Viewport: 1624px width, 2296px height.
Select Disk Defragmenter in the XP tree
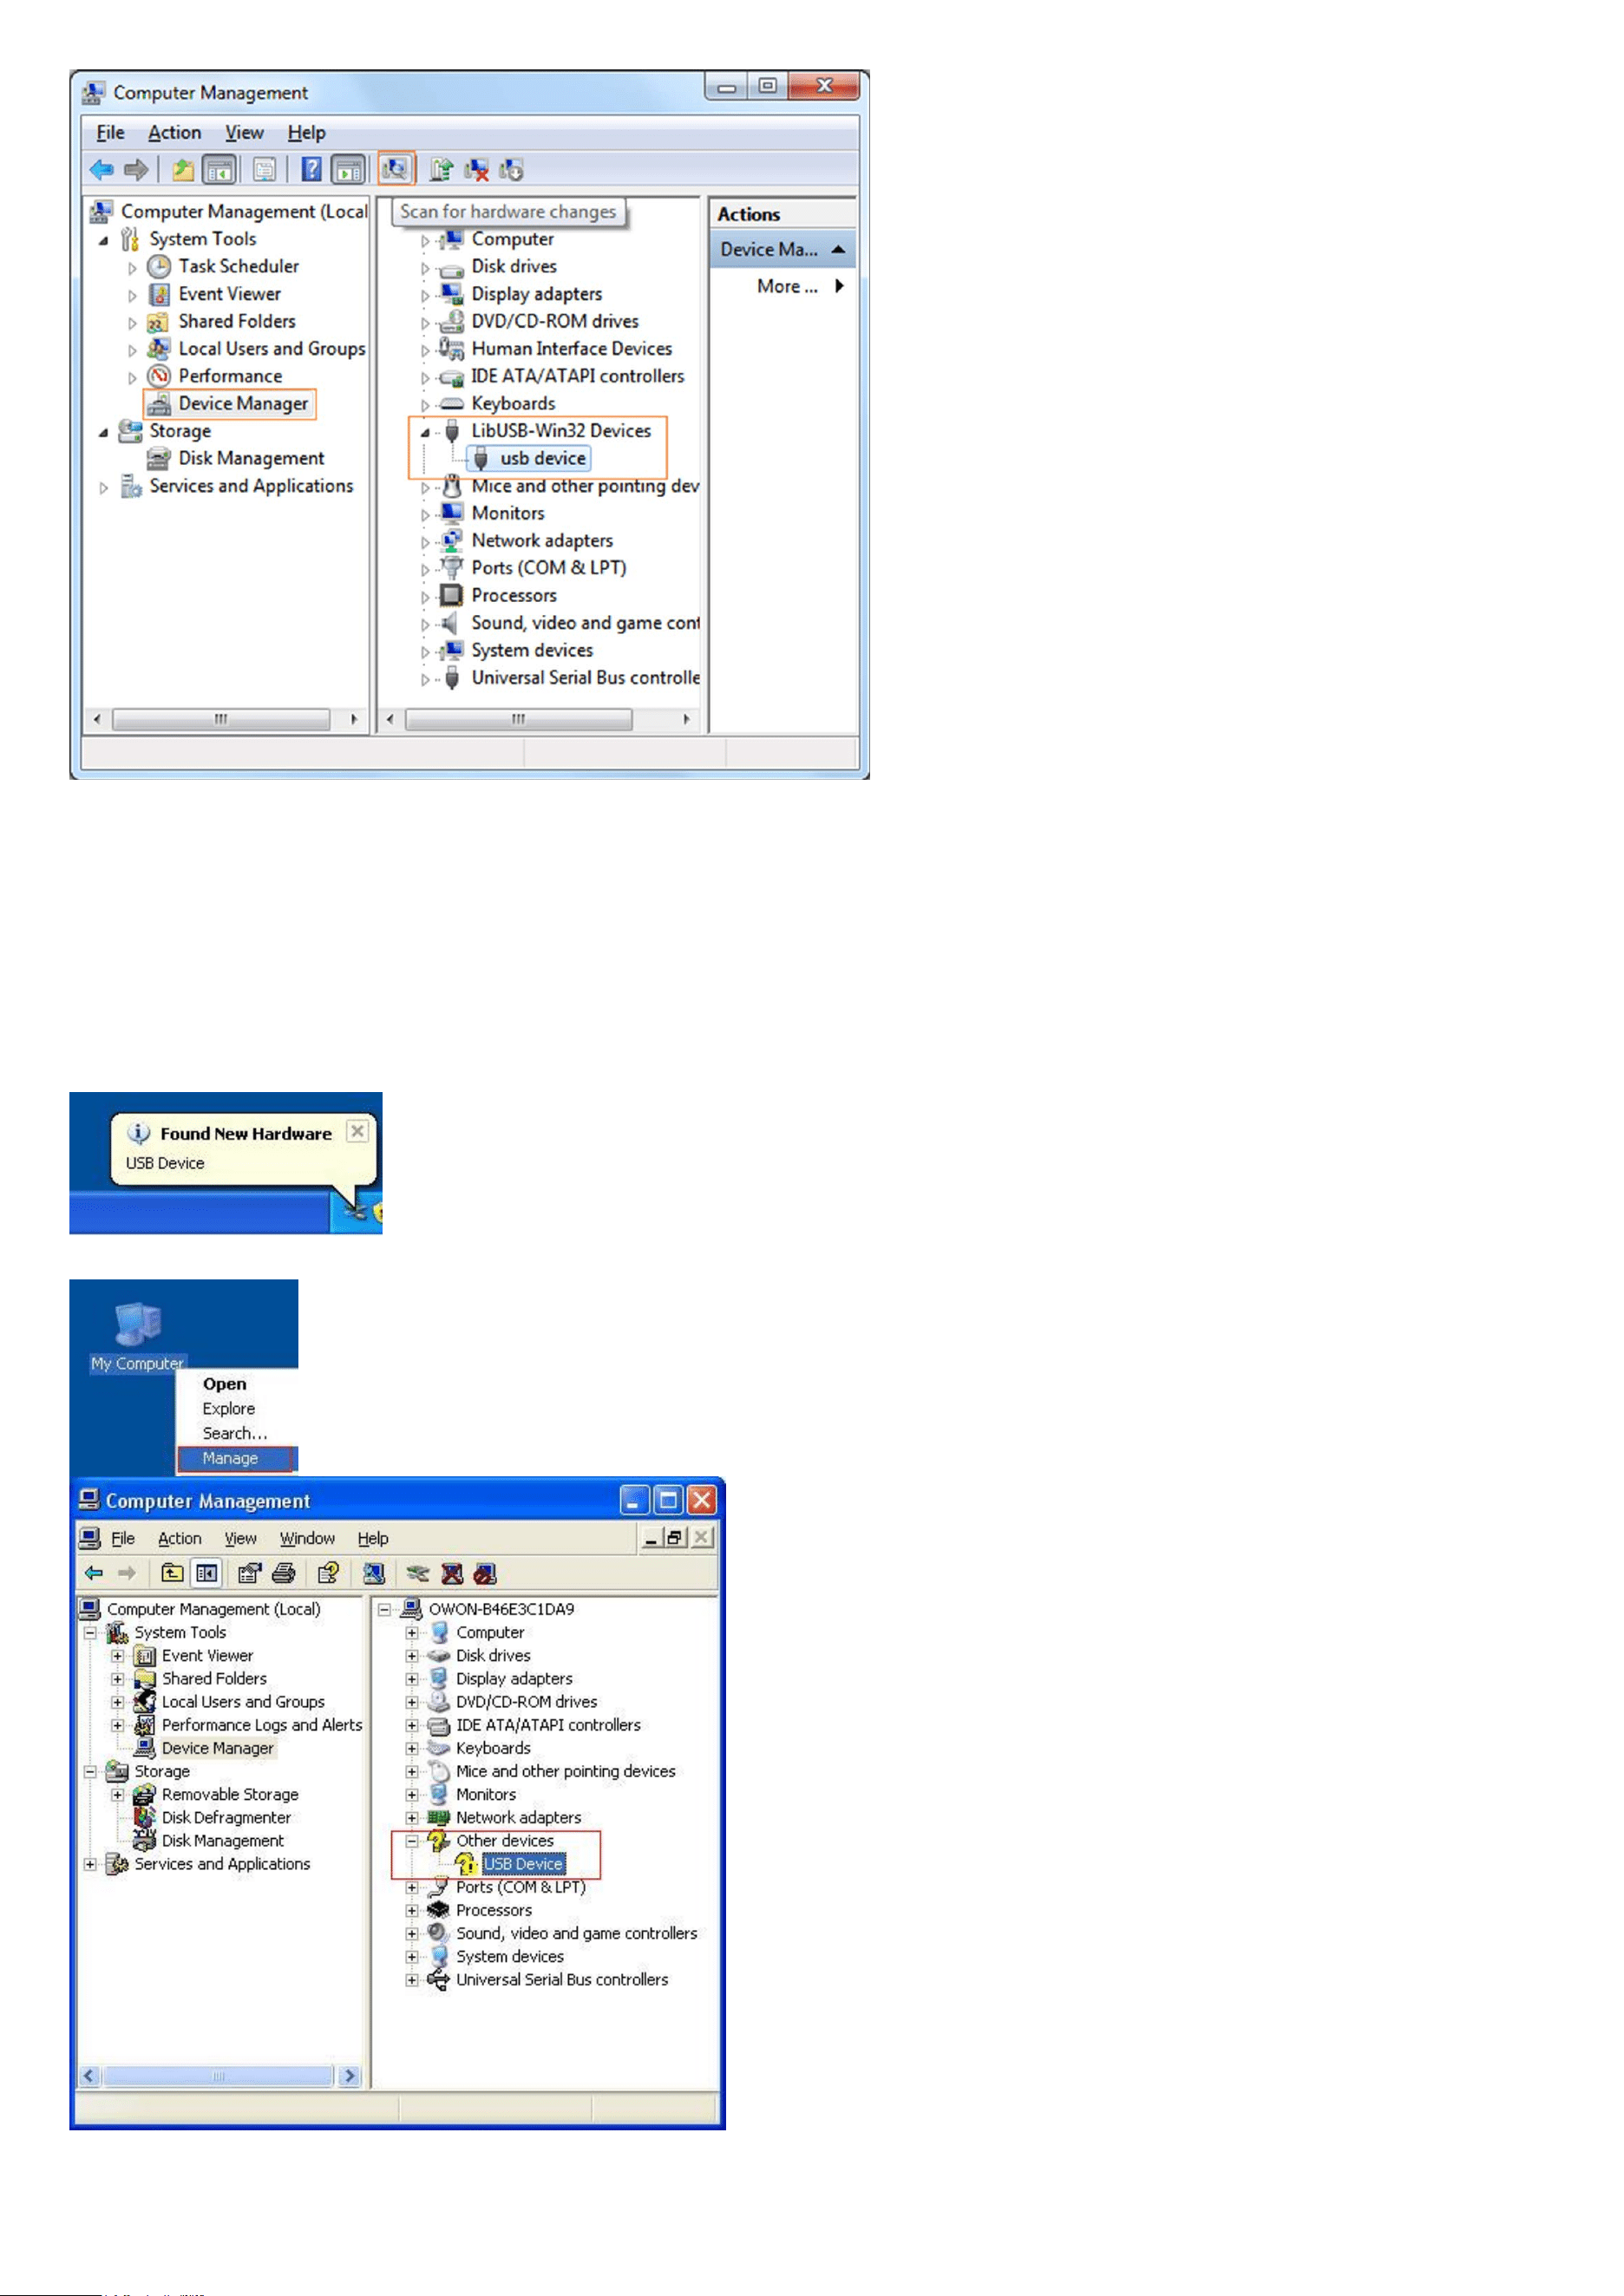click(x=226, y=1817)
